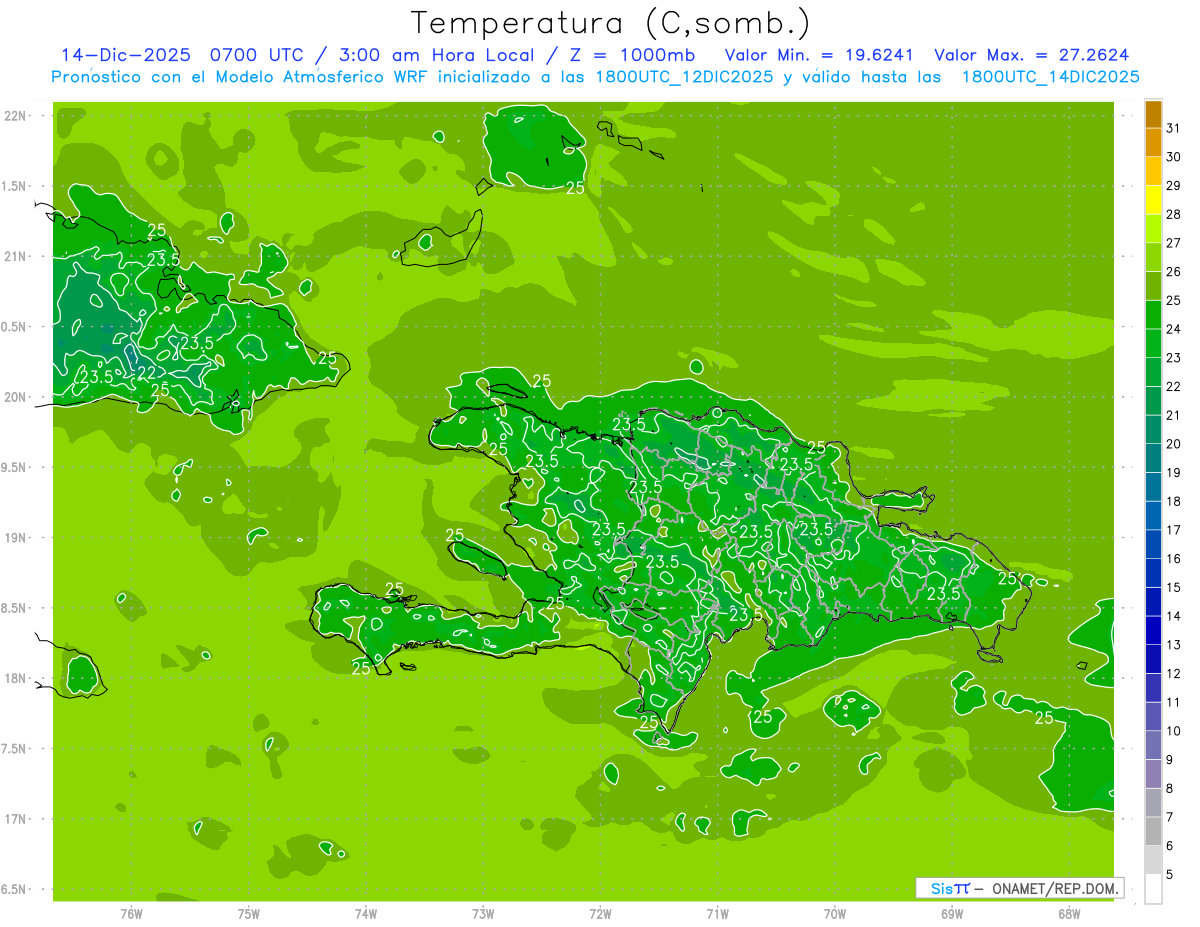Click the "71W" longitude label

tap(717, 914)
